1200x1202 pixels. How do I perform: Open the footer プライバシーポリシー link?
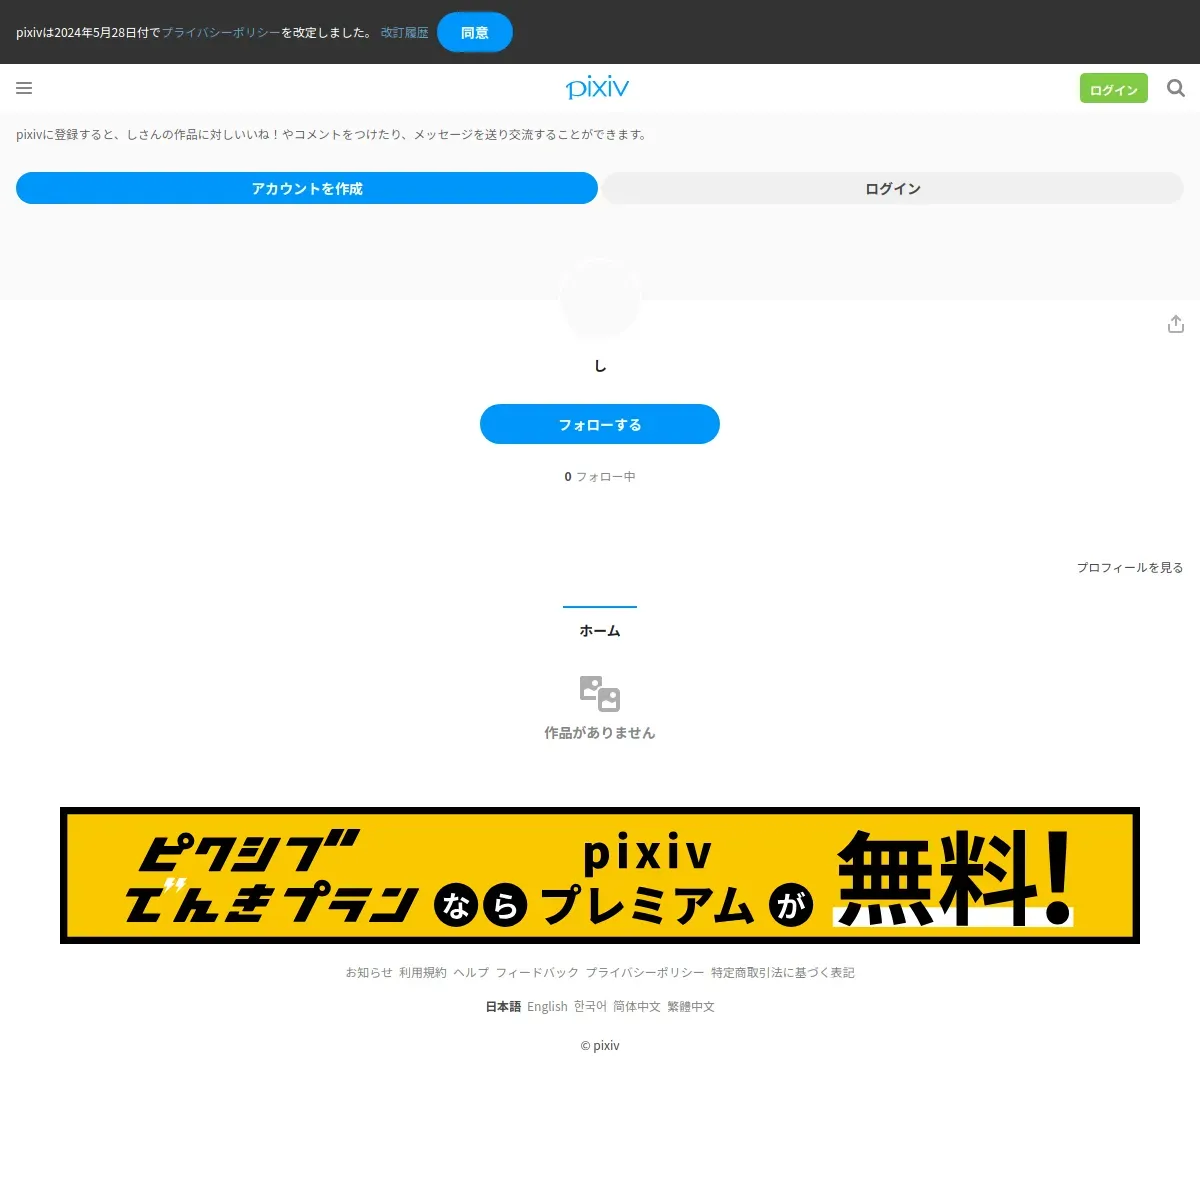click(645, 972)
